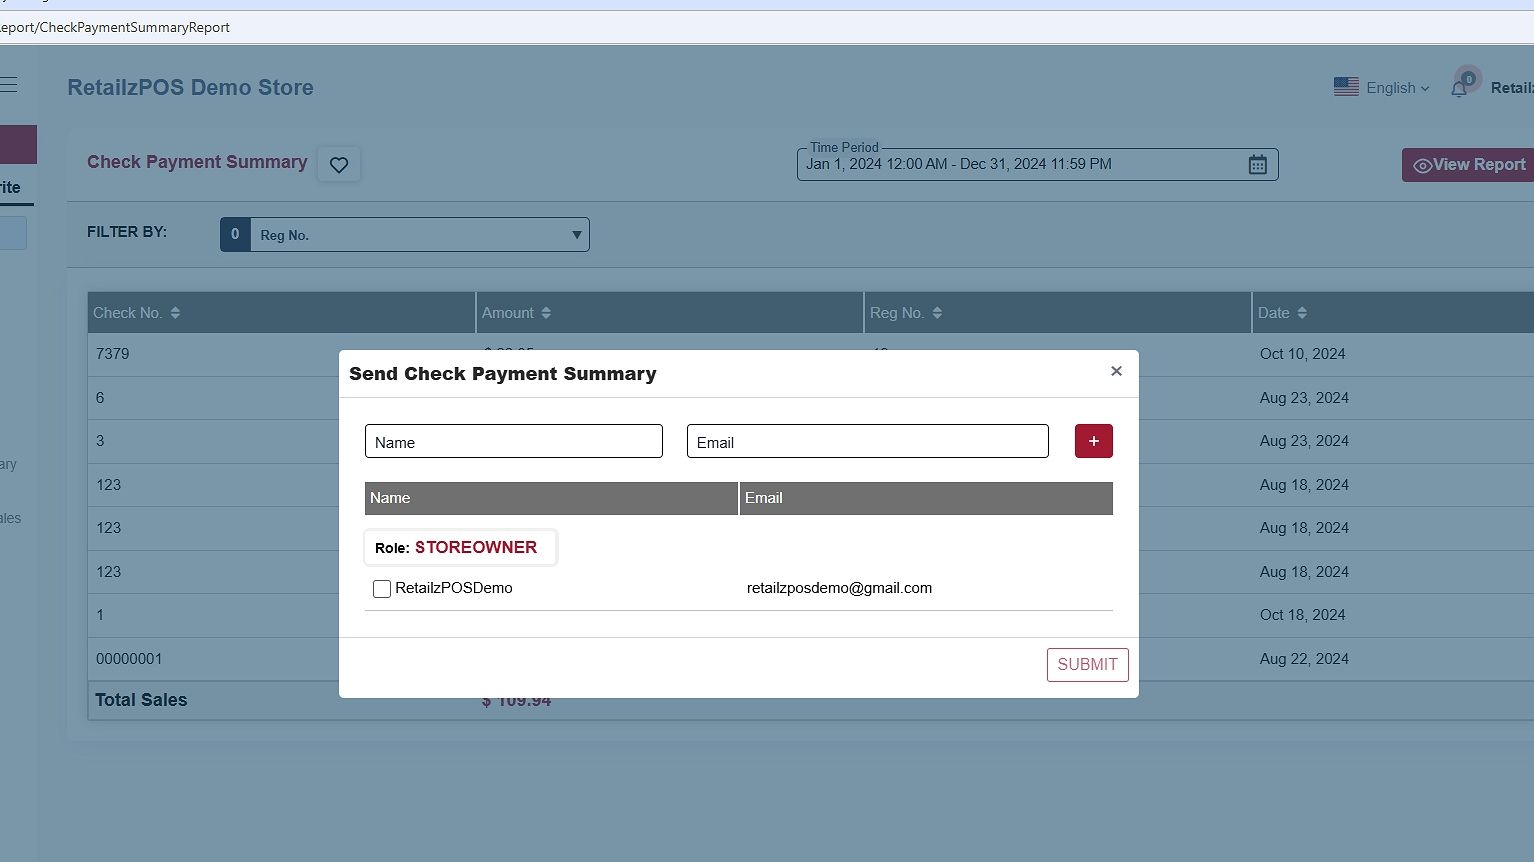Screen dimensions: 1534x862
Task: Click the Email input field
Action: (867, 442)
